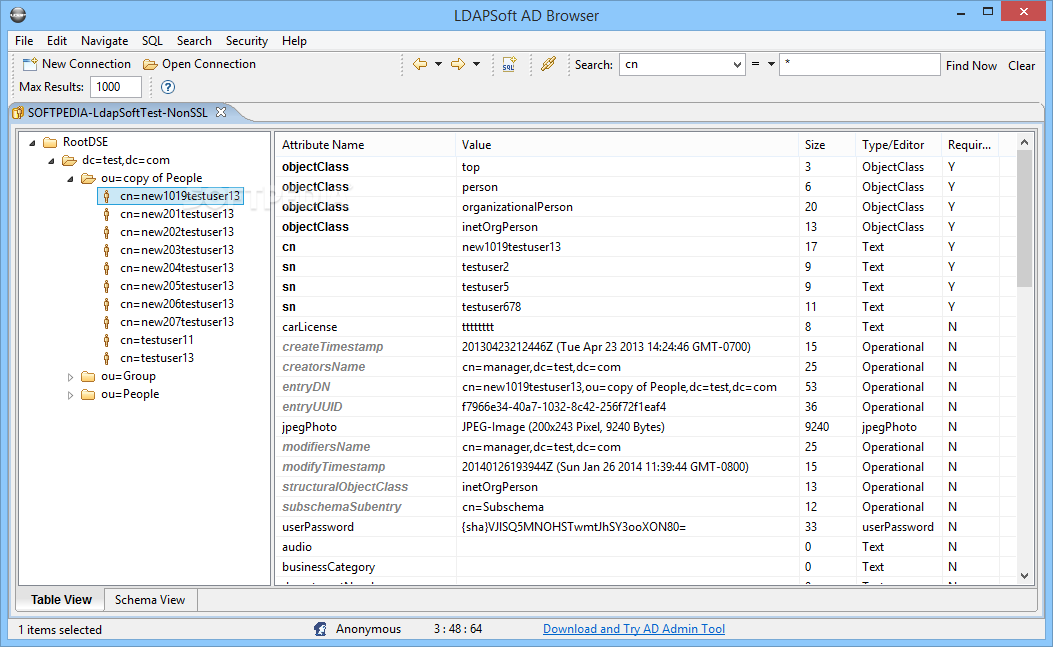Screen dimensions: 1053x647
Task: Click the New Connection toolbar icon
Action: pyautogui.click(x=30, y=64)
